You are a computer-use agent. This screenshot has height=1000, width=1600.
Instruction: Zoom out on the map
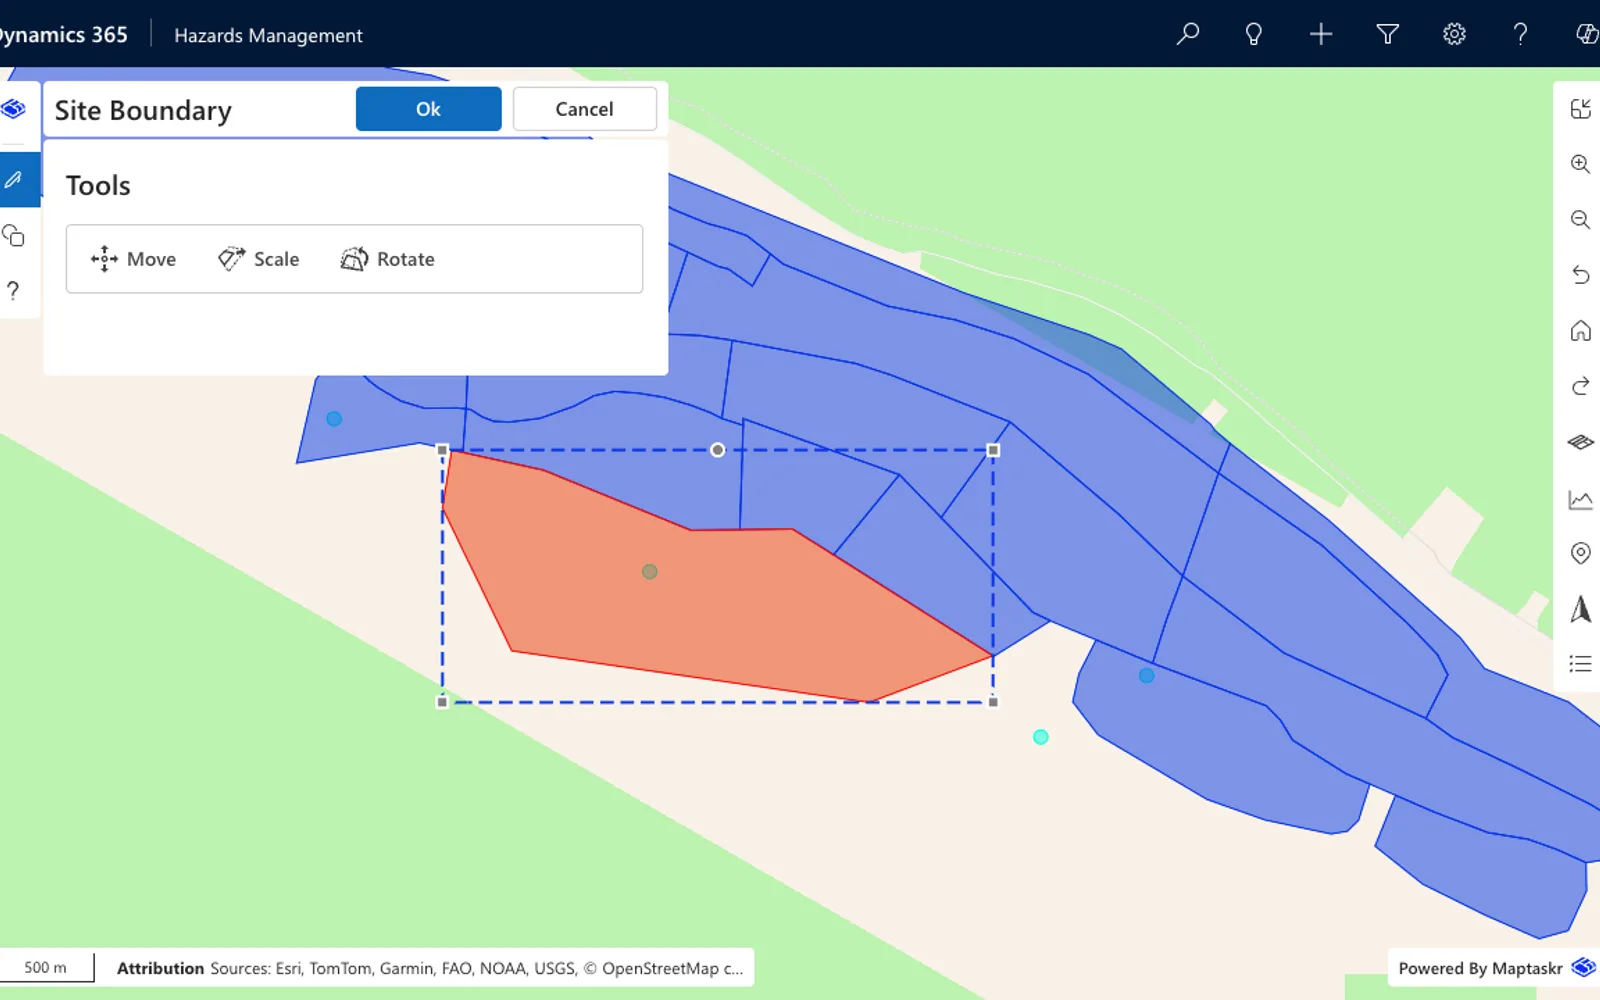[x=1580, y=219]
